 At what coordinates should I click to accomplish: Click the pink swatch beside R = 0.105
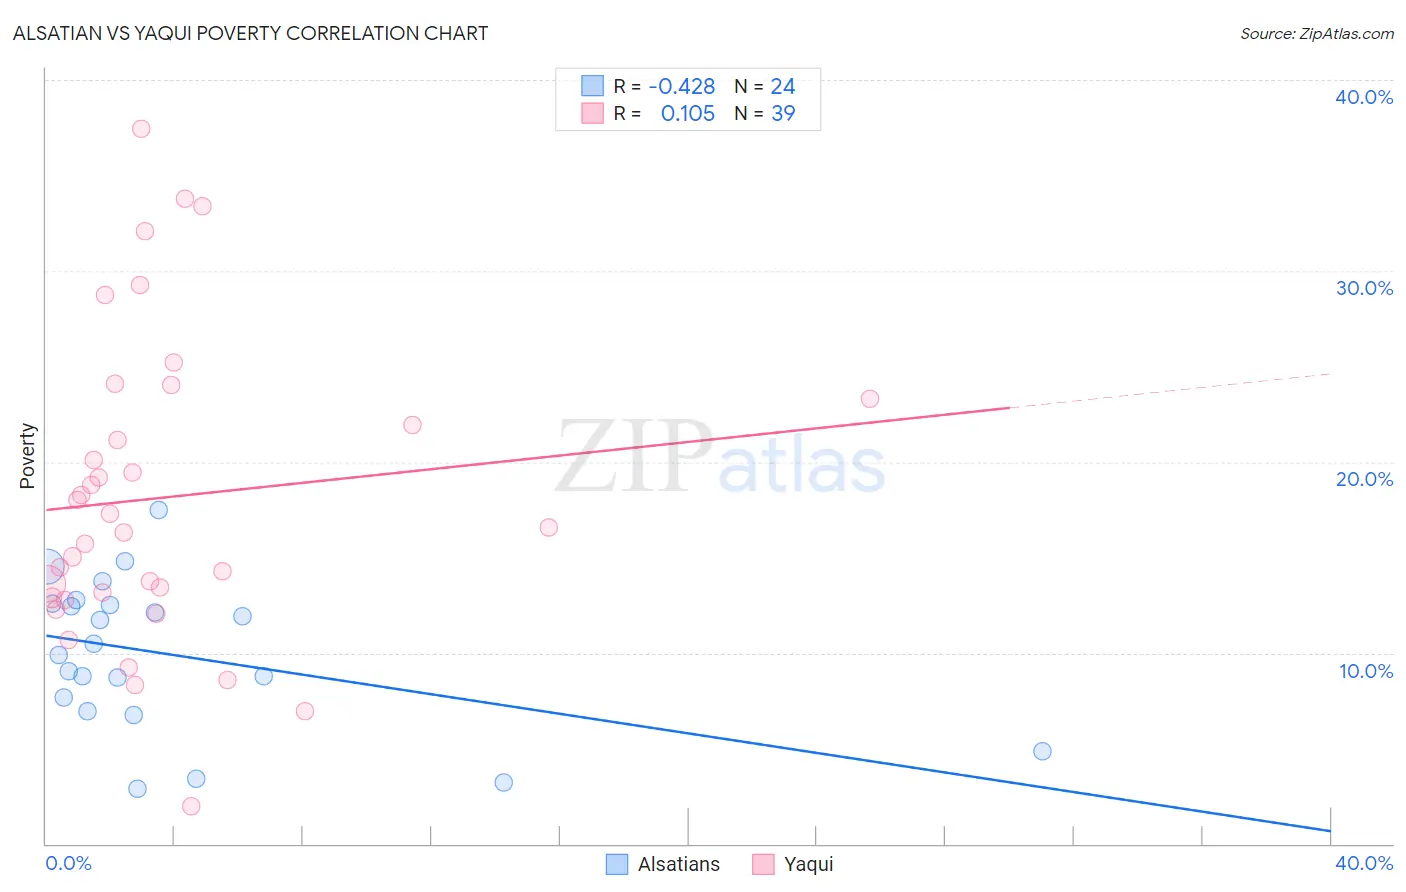(x=592, y=113)
